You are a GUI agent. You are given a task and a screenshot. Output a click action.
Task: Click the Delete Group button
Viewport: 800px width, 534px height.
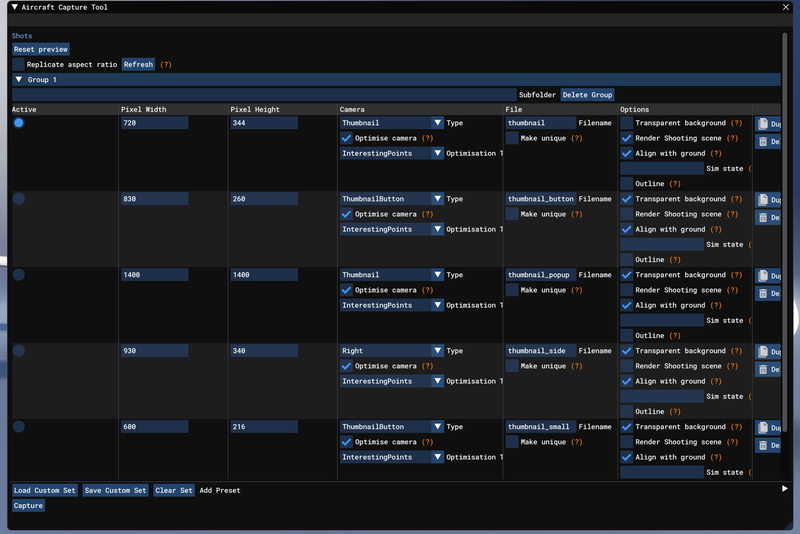point(587,95)
